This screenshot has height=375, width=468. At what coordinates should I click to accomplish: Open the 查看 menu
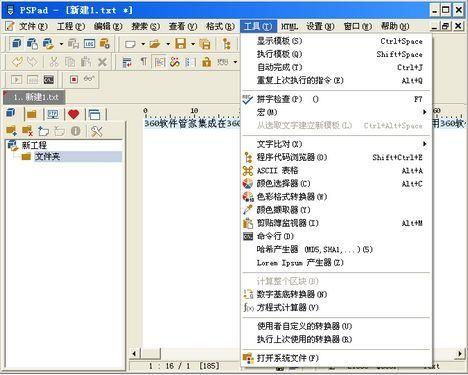183,26
